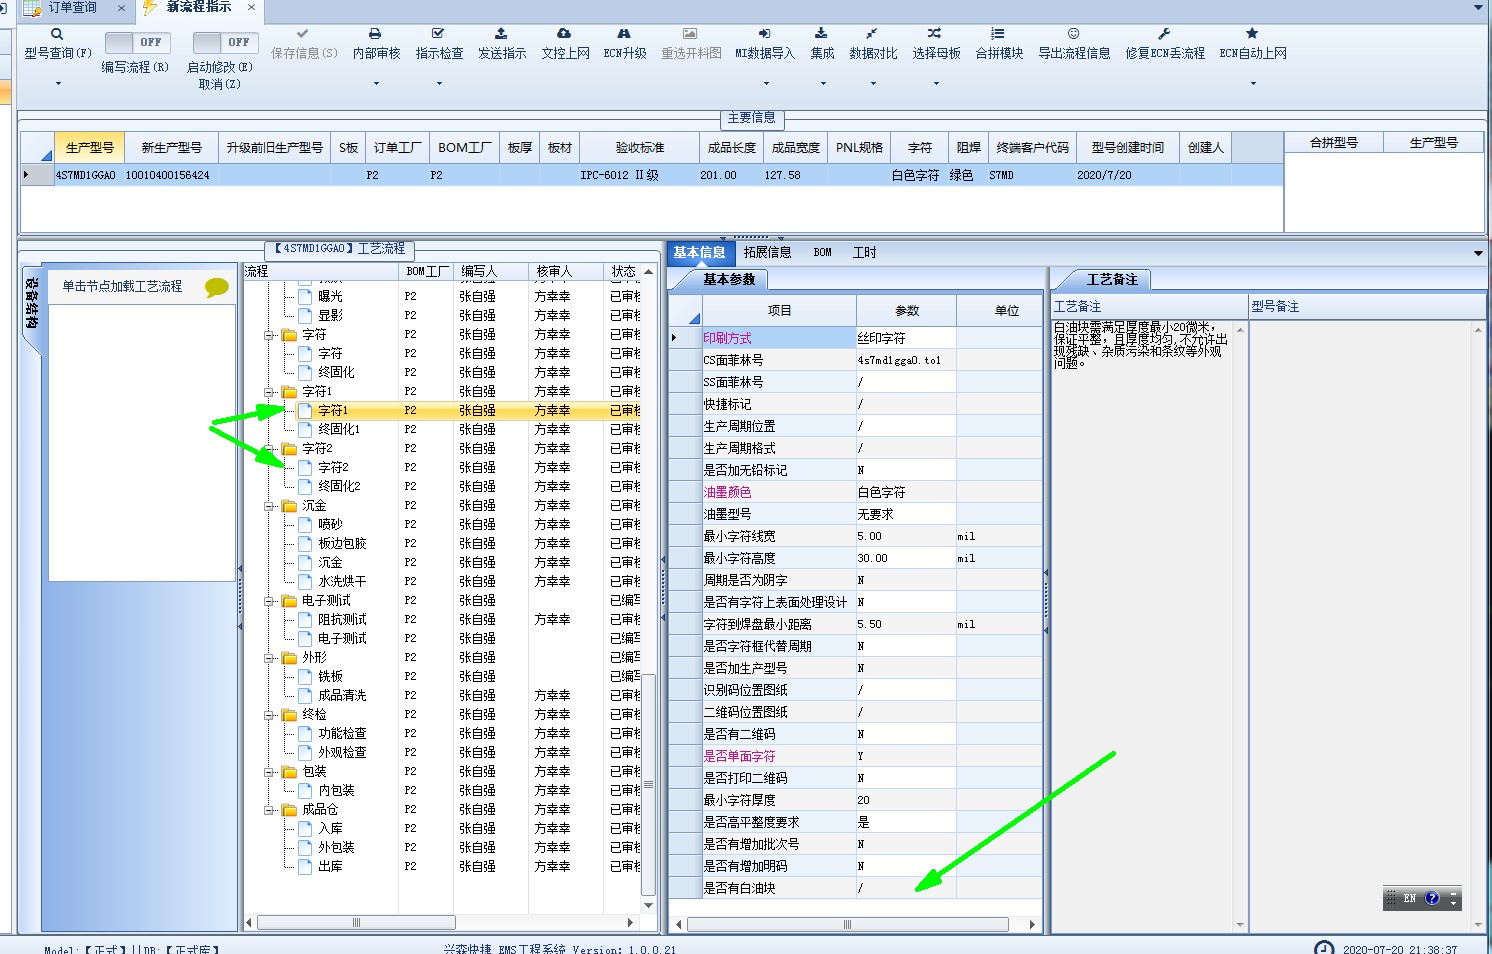Screen dimensions: 1492x954
Task: Open the tab list dropdown arrow at top-right
Action: pos(1478,7)
